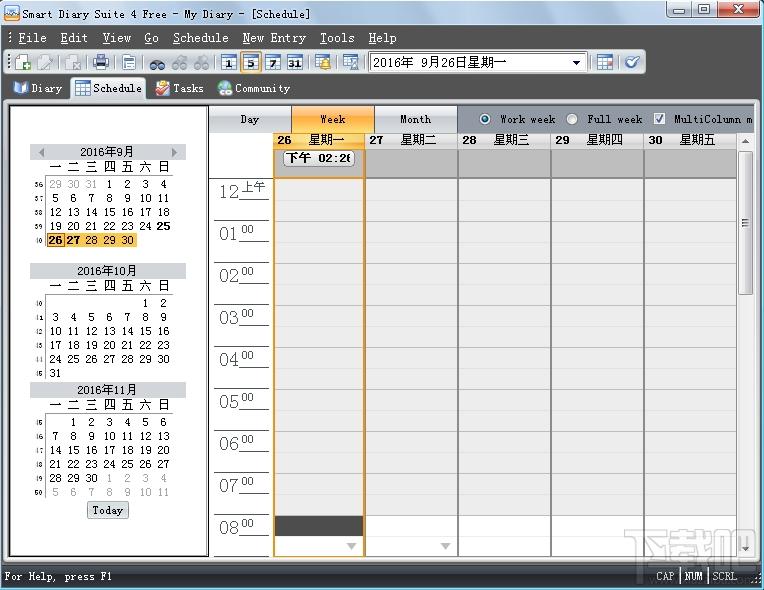Click the 30 星期五 column header

click(x=690, y=140)
